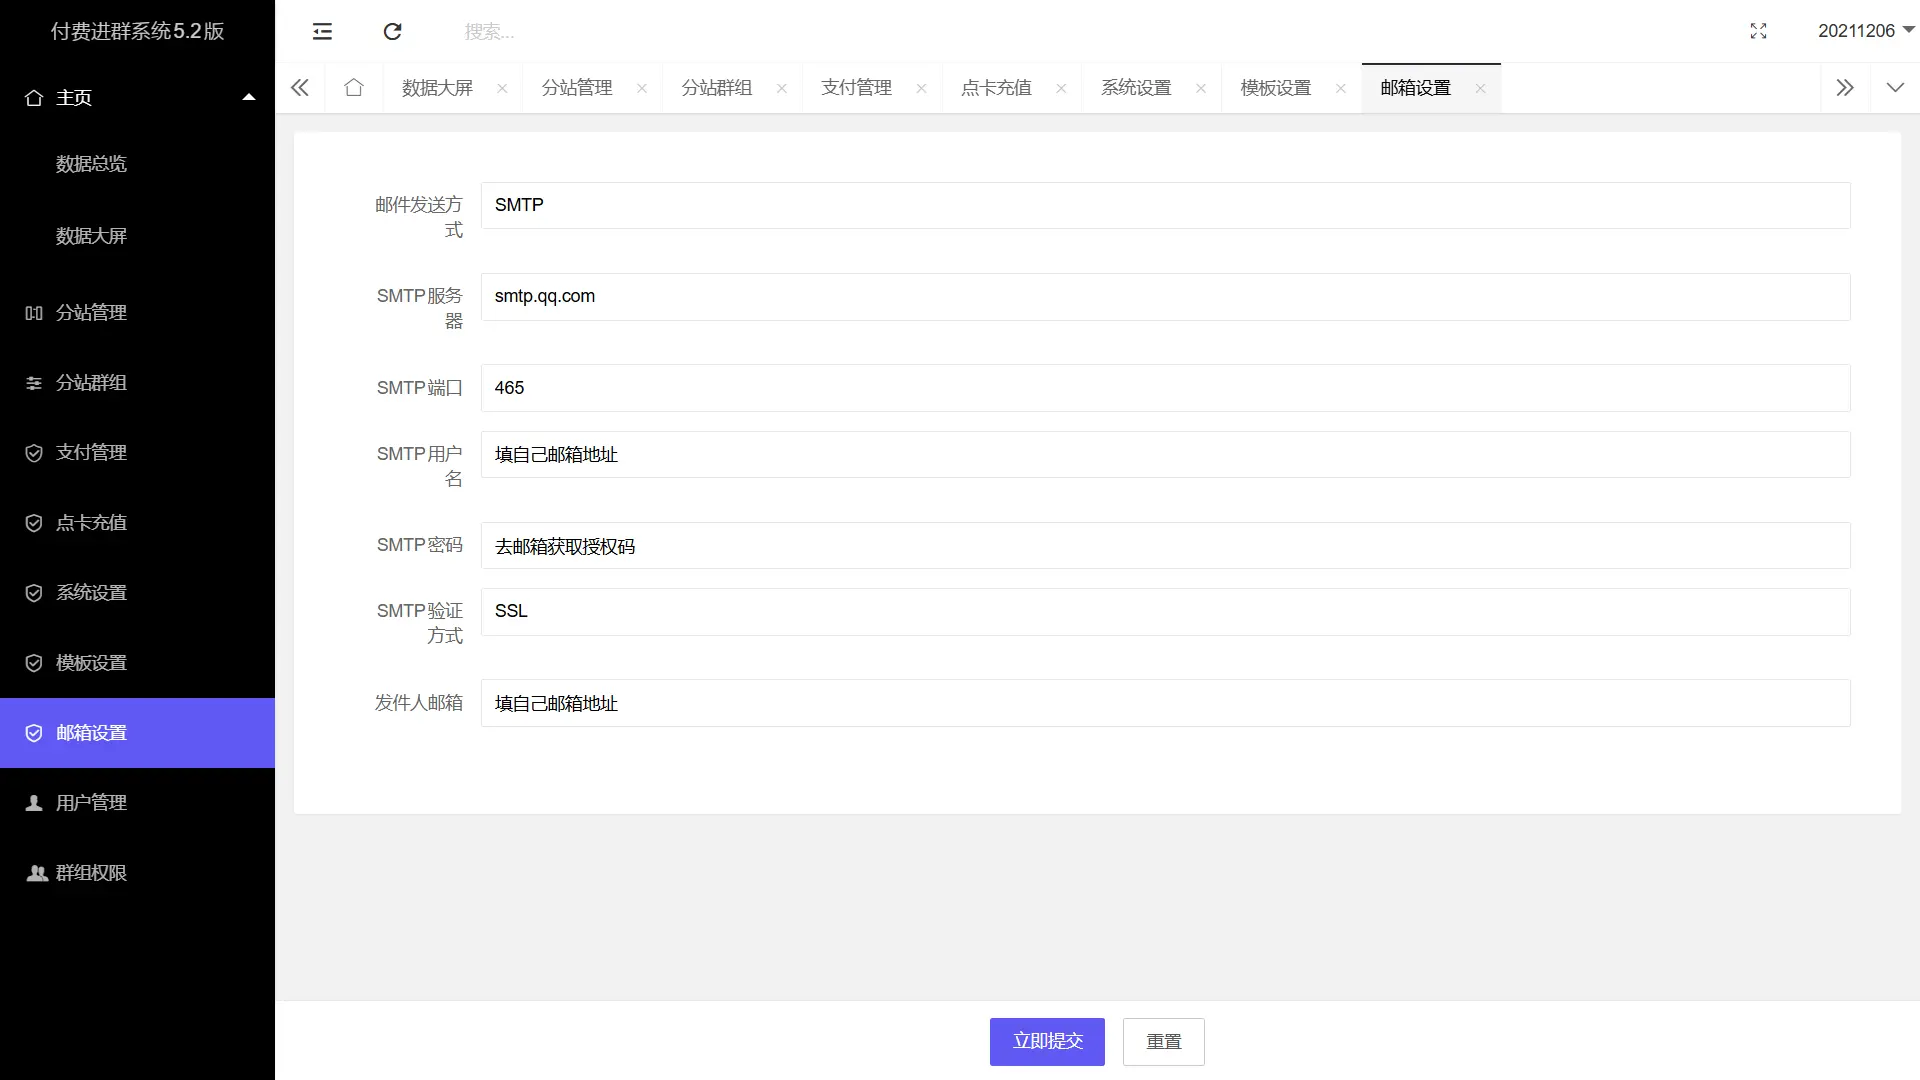This screenshot has height=1080, width=1920.
Task: Open the tab options chevron on the far right
Action: [1895, 87]
